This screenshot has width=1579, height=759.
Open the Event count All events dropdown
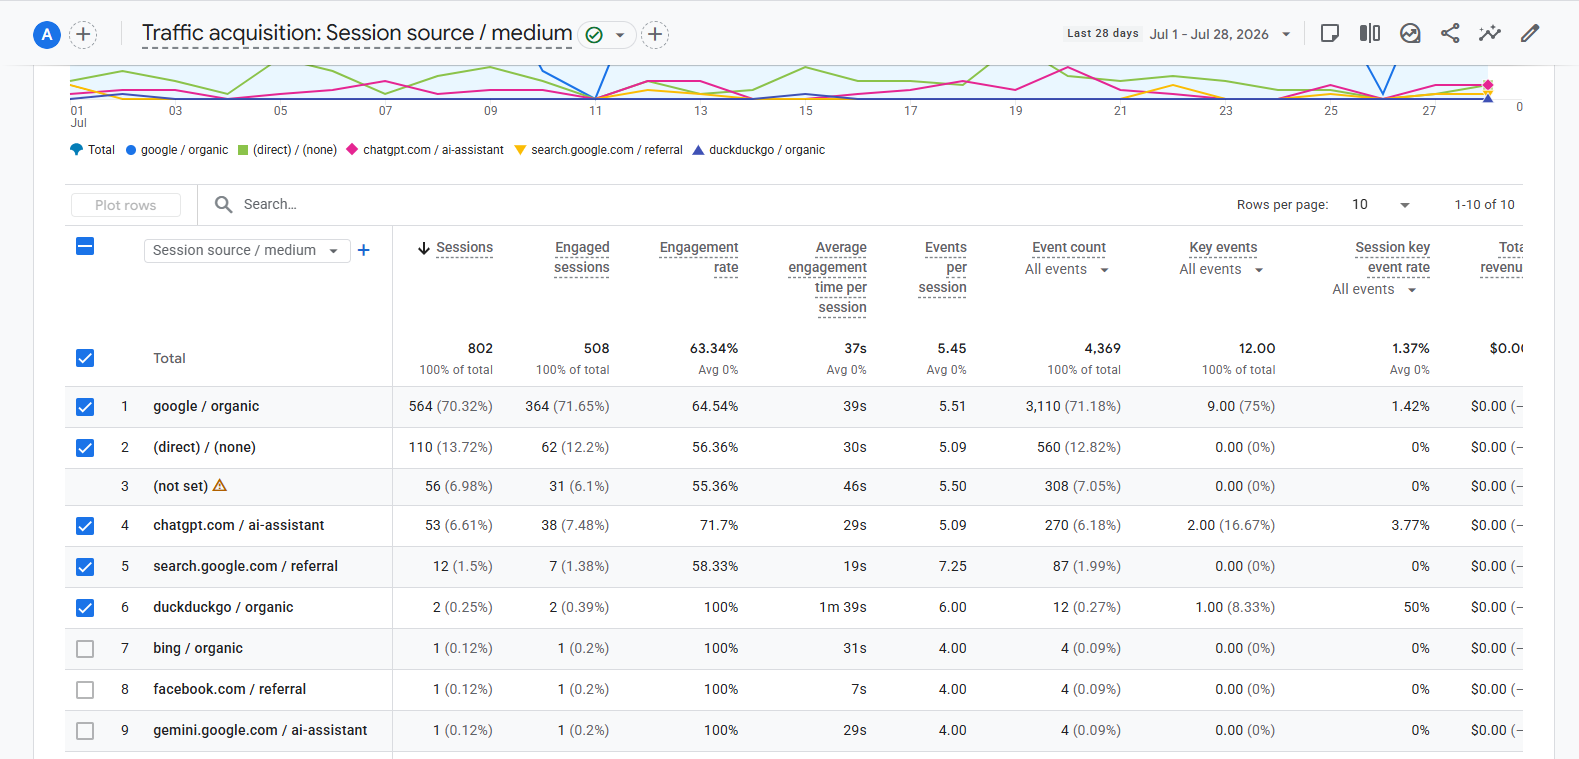pyautogui.click(x=1067, y=269)
